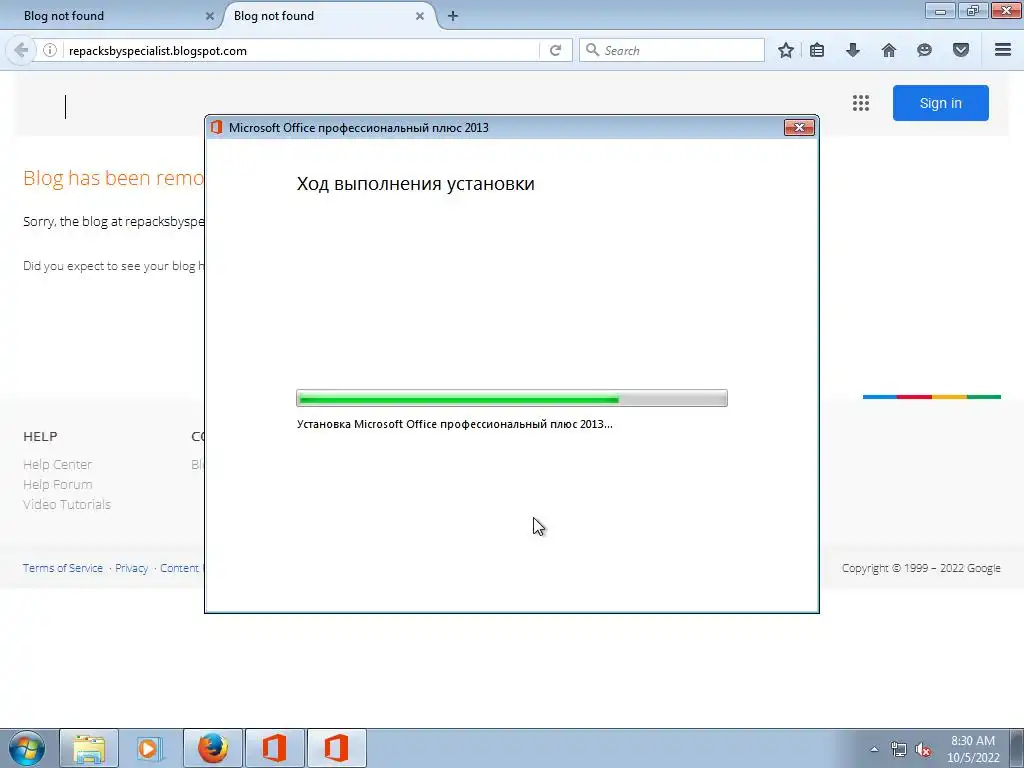1024x768 pixels.
Task: Open Firefox hamburger menu
Action: [1003, 50]
